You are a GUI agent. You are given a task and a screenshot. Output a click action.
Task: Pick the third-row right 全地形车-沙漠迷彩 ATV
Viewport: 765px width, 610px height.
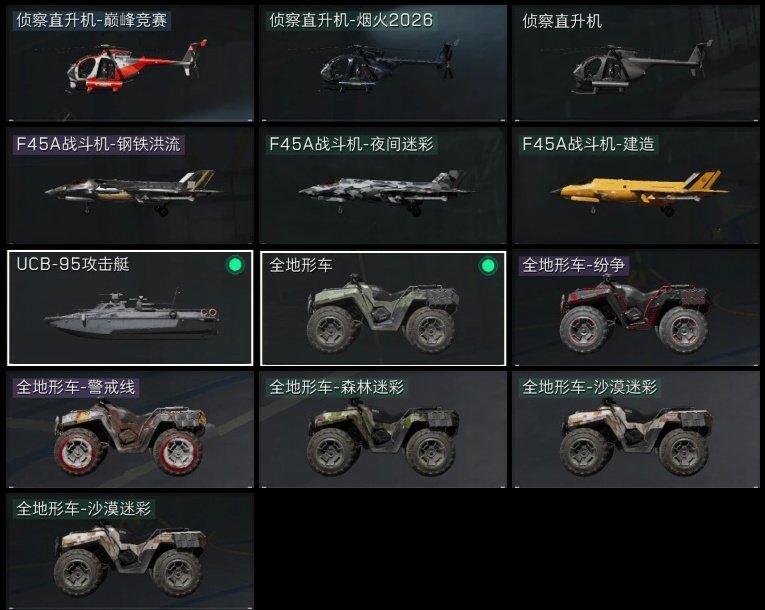636,429
